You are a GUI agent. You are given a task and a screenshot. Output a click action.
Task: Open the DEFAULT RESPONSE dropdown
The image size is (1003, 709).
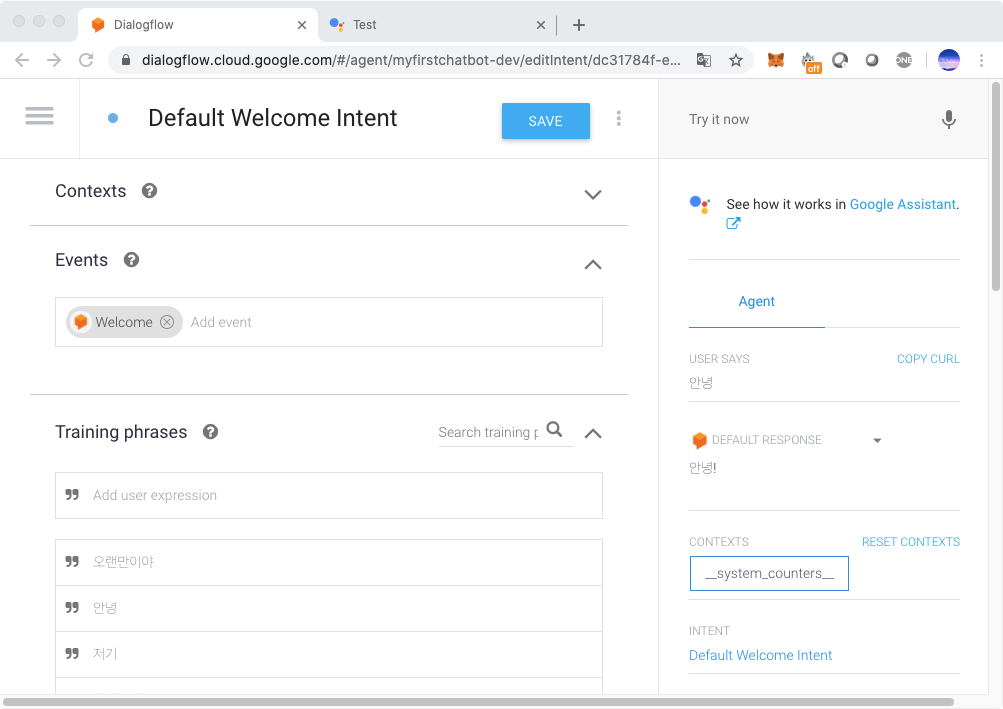(x=878, y=440)
